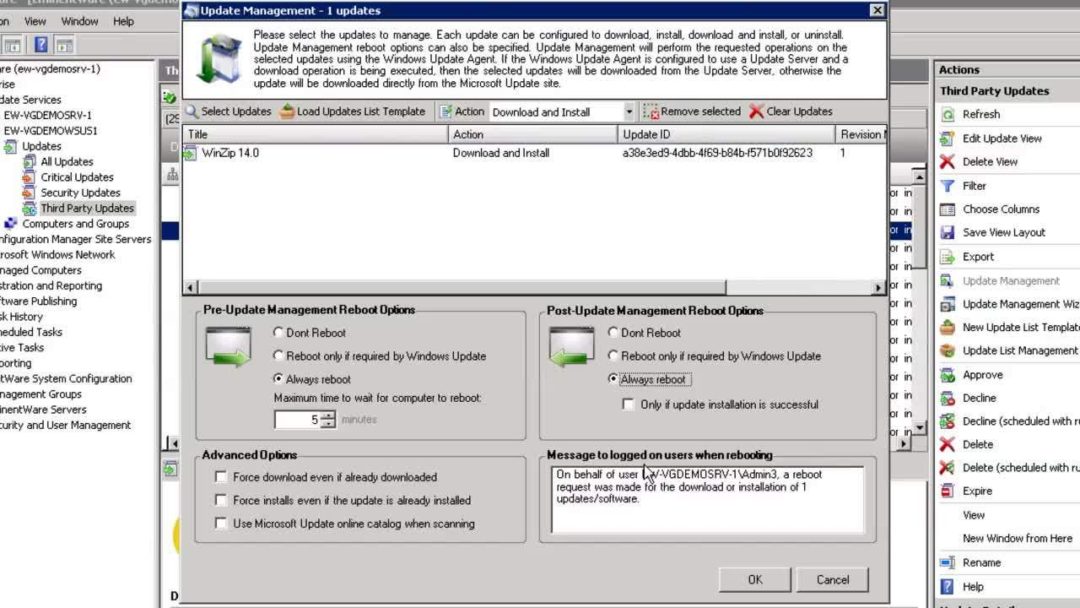The image size is (1080, 608).
Task: Click Approve icon in Actions pane
Action: point(948,375)
